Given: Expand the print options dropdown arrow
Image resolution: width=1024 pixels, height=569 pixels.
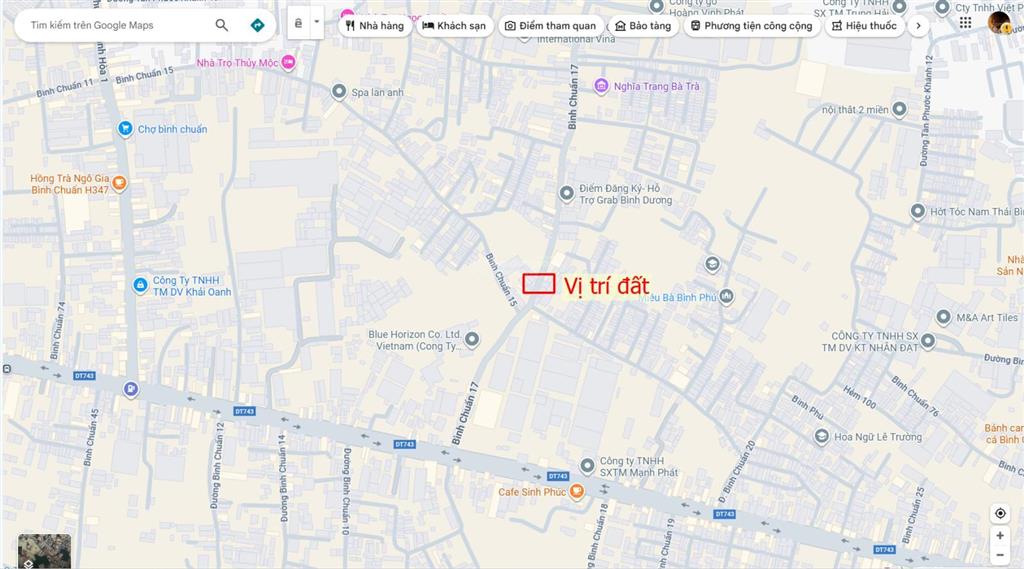Looking at the screenshot, I should tap(317, 22).
